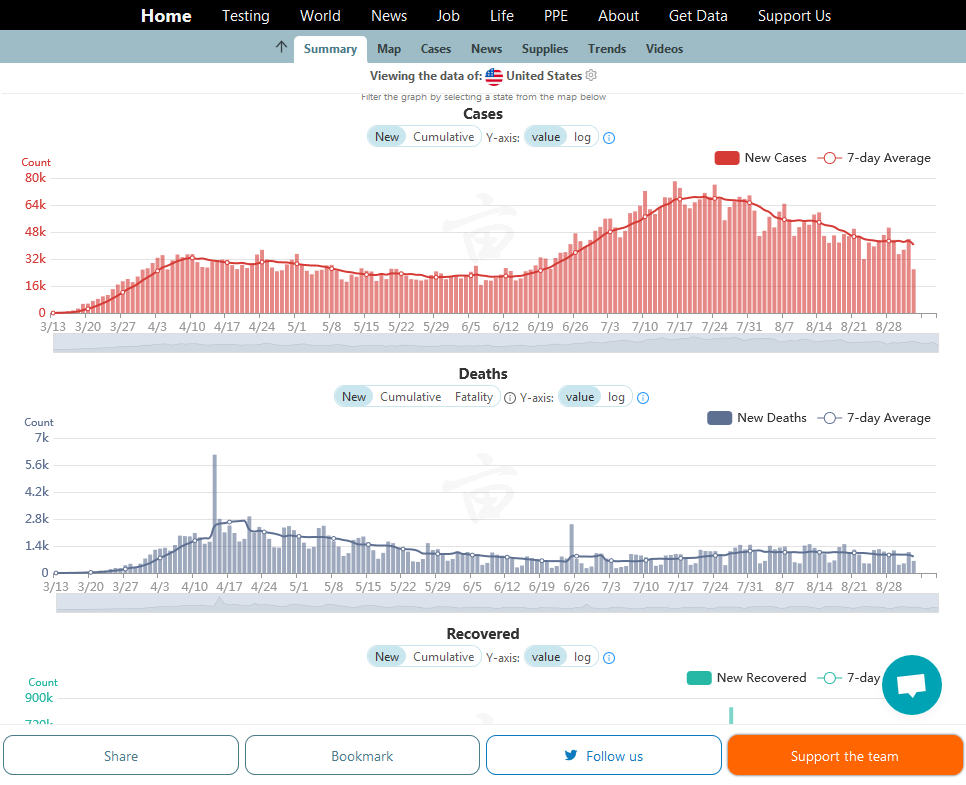Image resolution: width=966 pixels, height=785 pixels.
Task: Open the Trends tab
Action: pos(607,49)
